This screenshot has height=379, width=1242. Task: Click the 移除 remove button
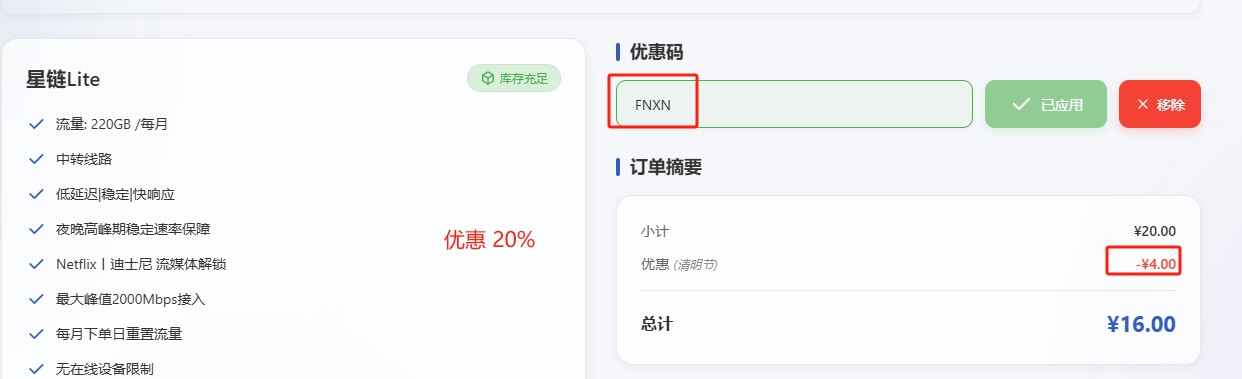pos(1160,104)
